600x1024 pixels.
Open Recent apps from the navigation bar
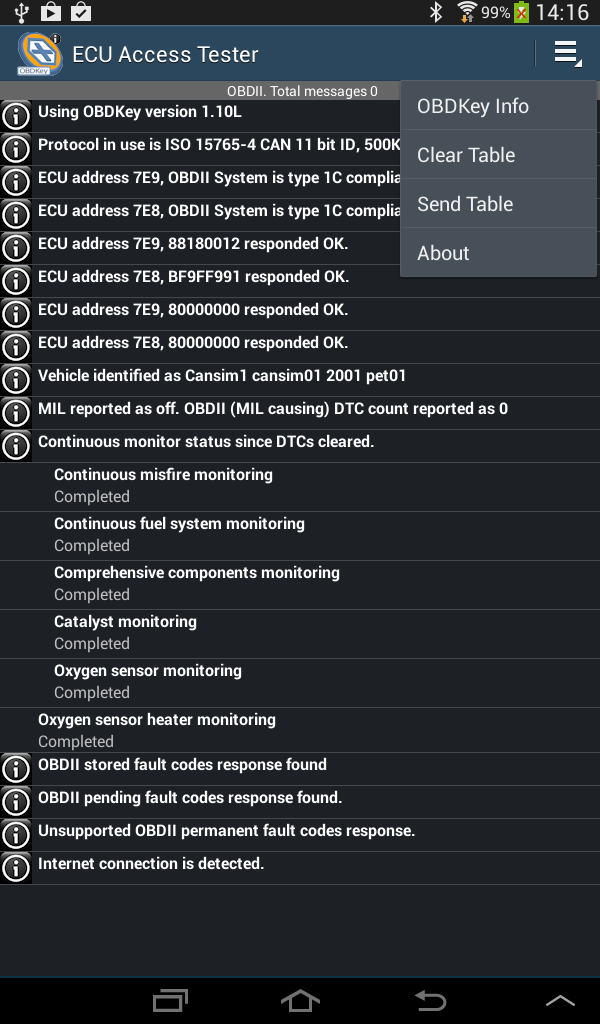(170, 1000)
